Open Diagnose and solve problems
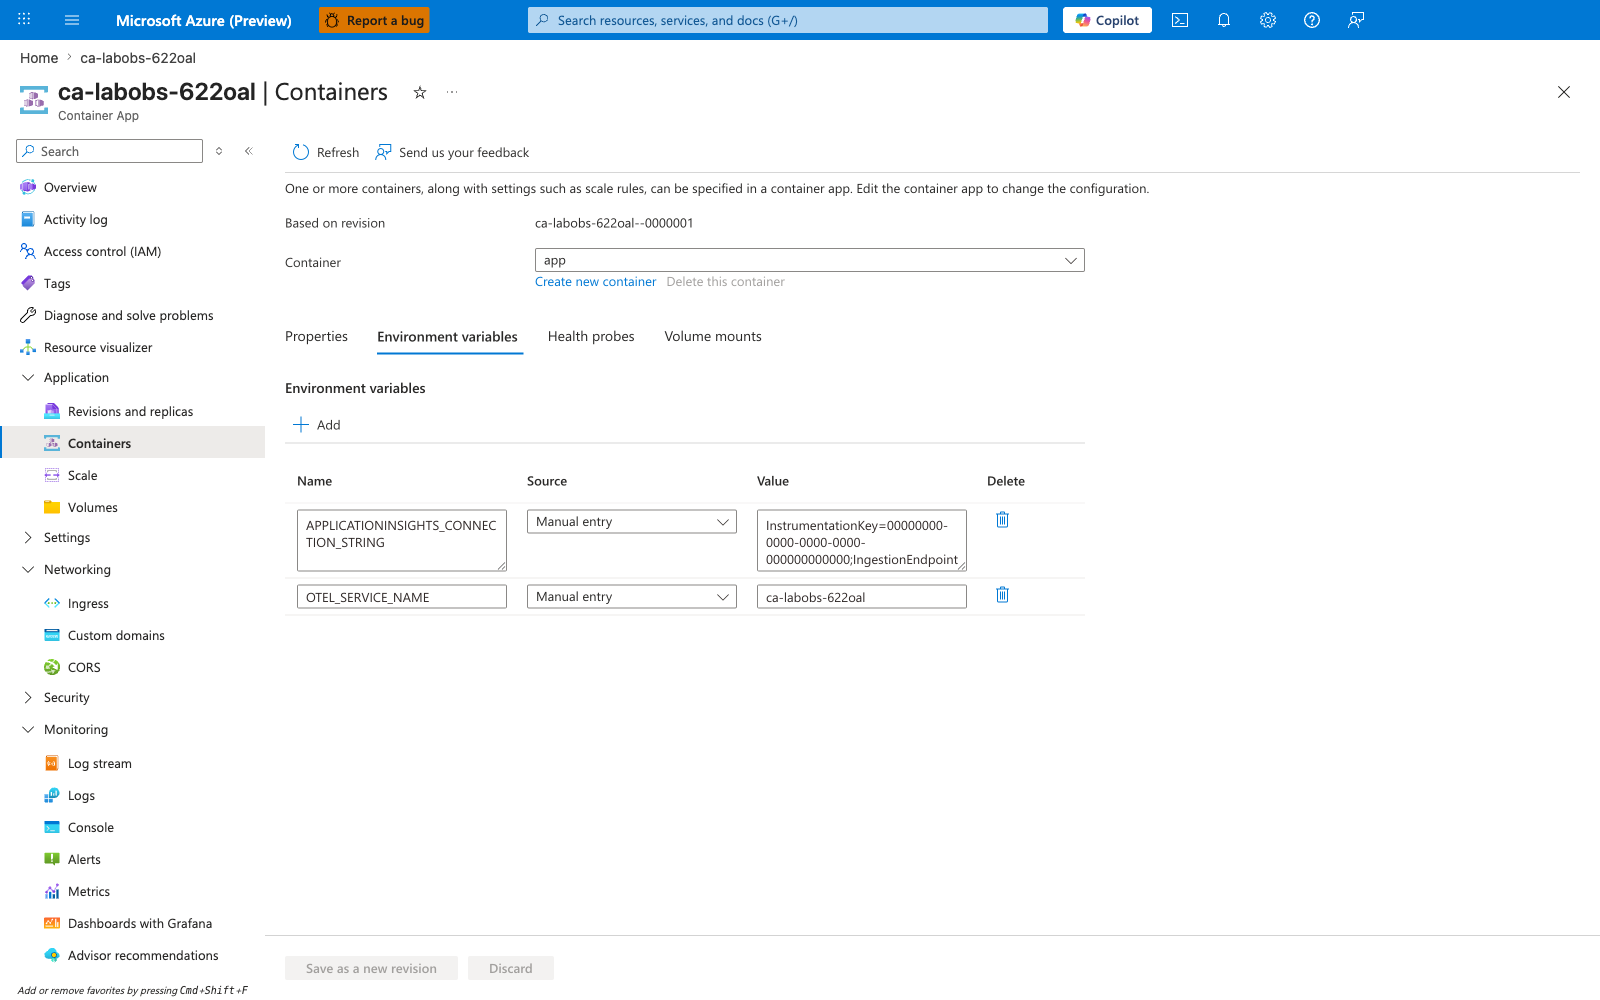Screen dimensions: 1600x1000 click(x=129, y=315)
